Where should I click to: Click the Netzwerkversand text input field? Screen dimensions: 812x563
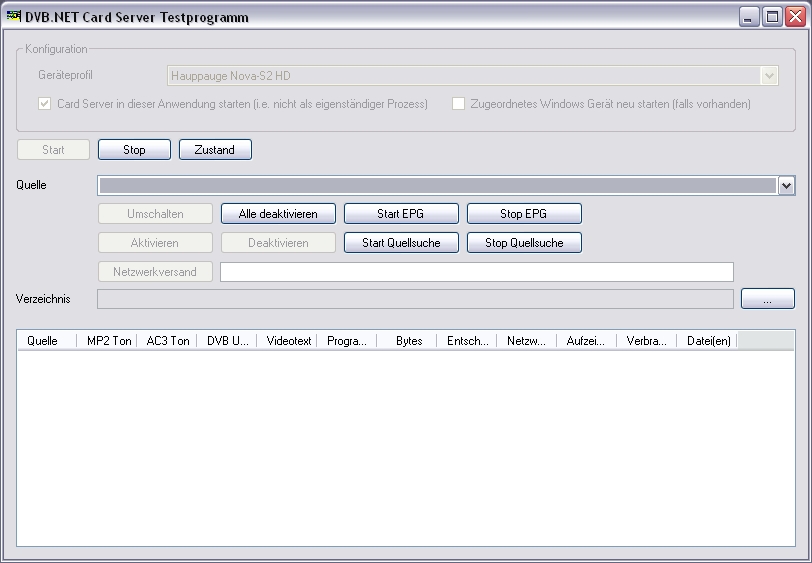(x=476, y=272)
